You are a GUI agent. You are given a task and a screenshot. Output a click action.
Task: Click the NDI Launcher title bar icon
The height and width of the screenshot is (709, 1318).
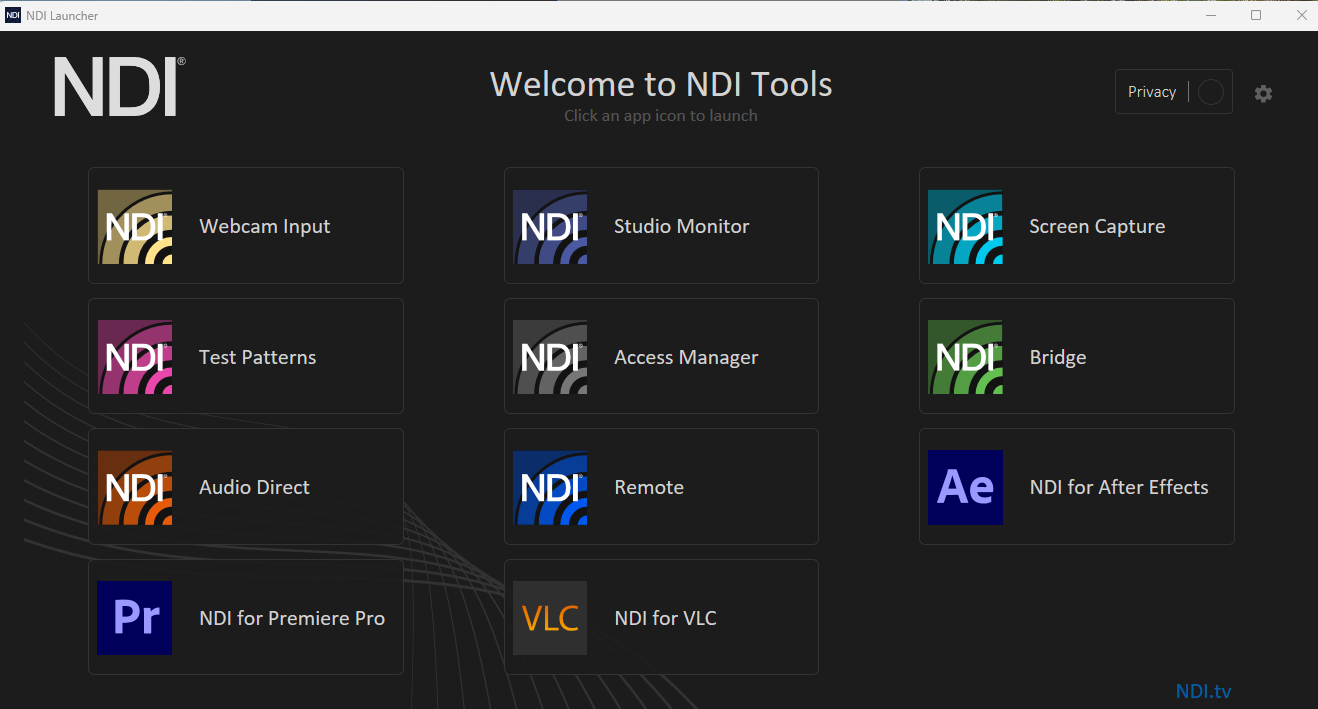click(13, 15)
